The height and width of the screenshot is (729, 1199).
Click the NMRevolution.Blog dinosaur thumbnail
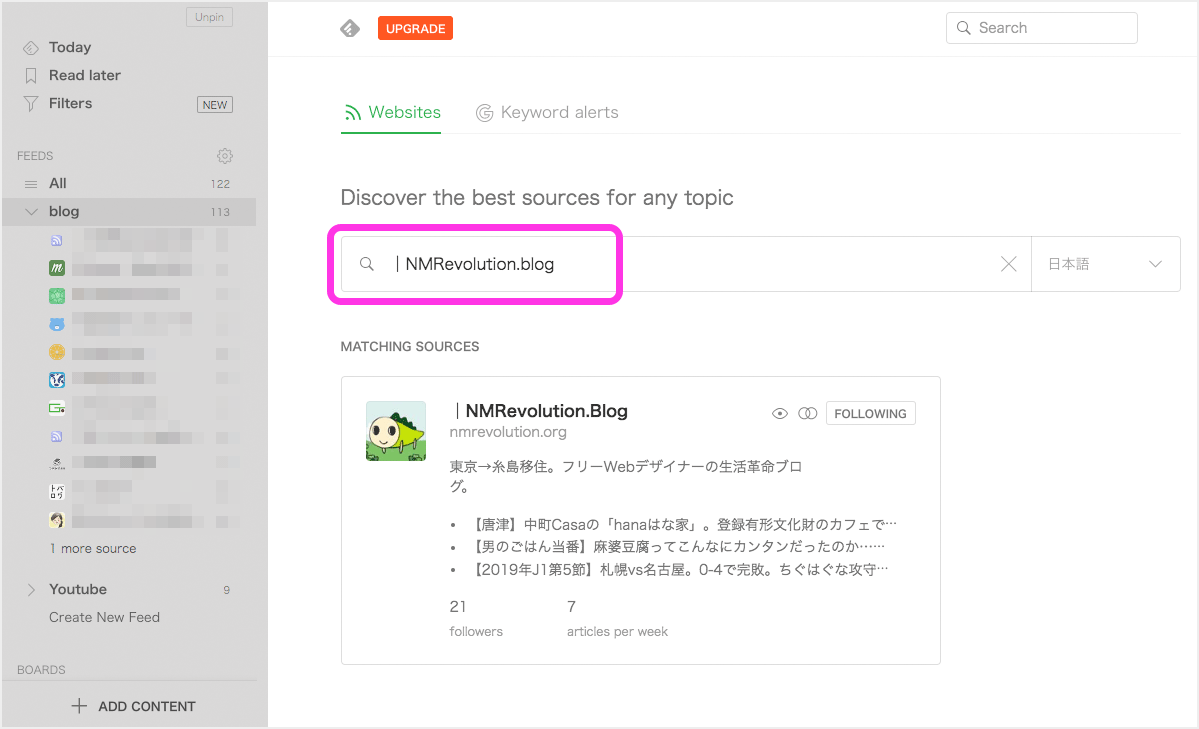coord(396,431)
